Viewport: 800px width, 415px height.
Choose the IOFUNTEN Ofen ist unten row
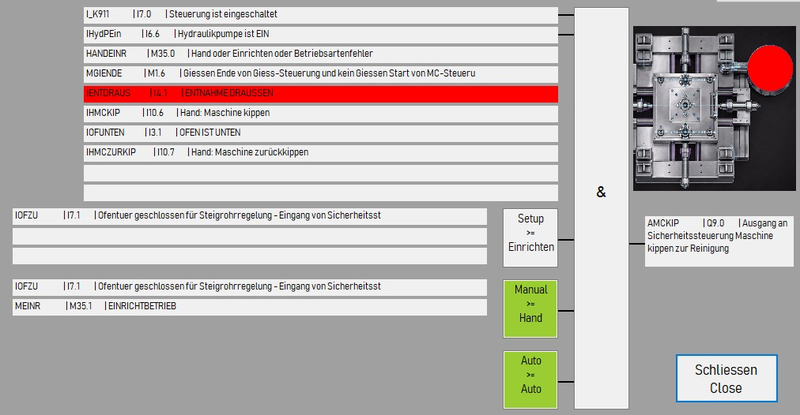(320, 133)
